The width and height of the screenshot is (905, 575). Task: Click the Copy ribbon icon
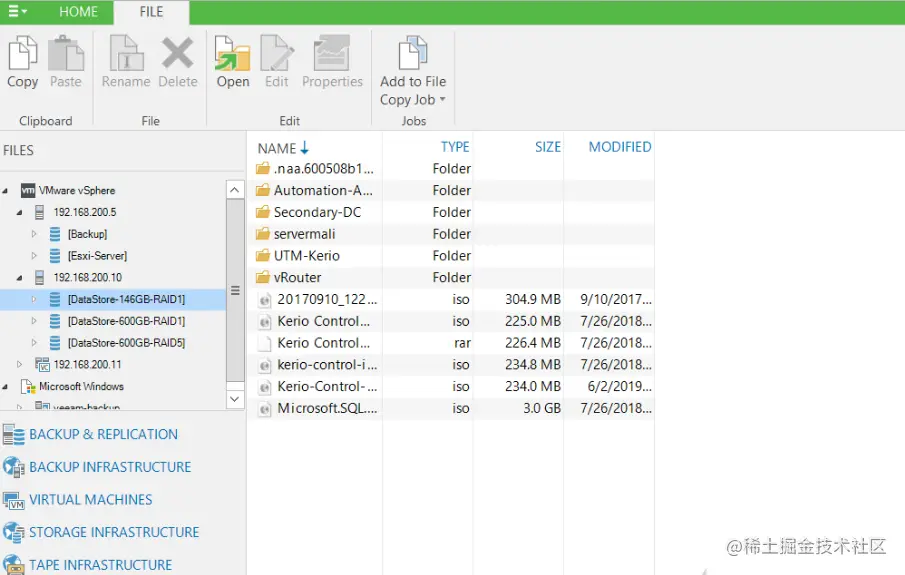point(23,53)
